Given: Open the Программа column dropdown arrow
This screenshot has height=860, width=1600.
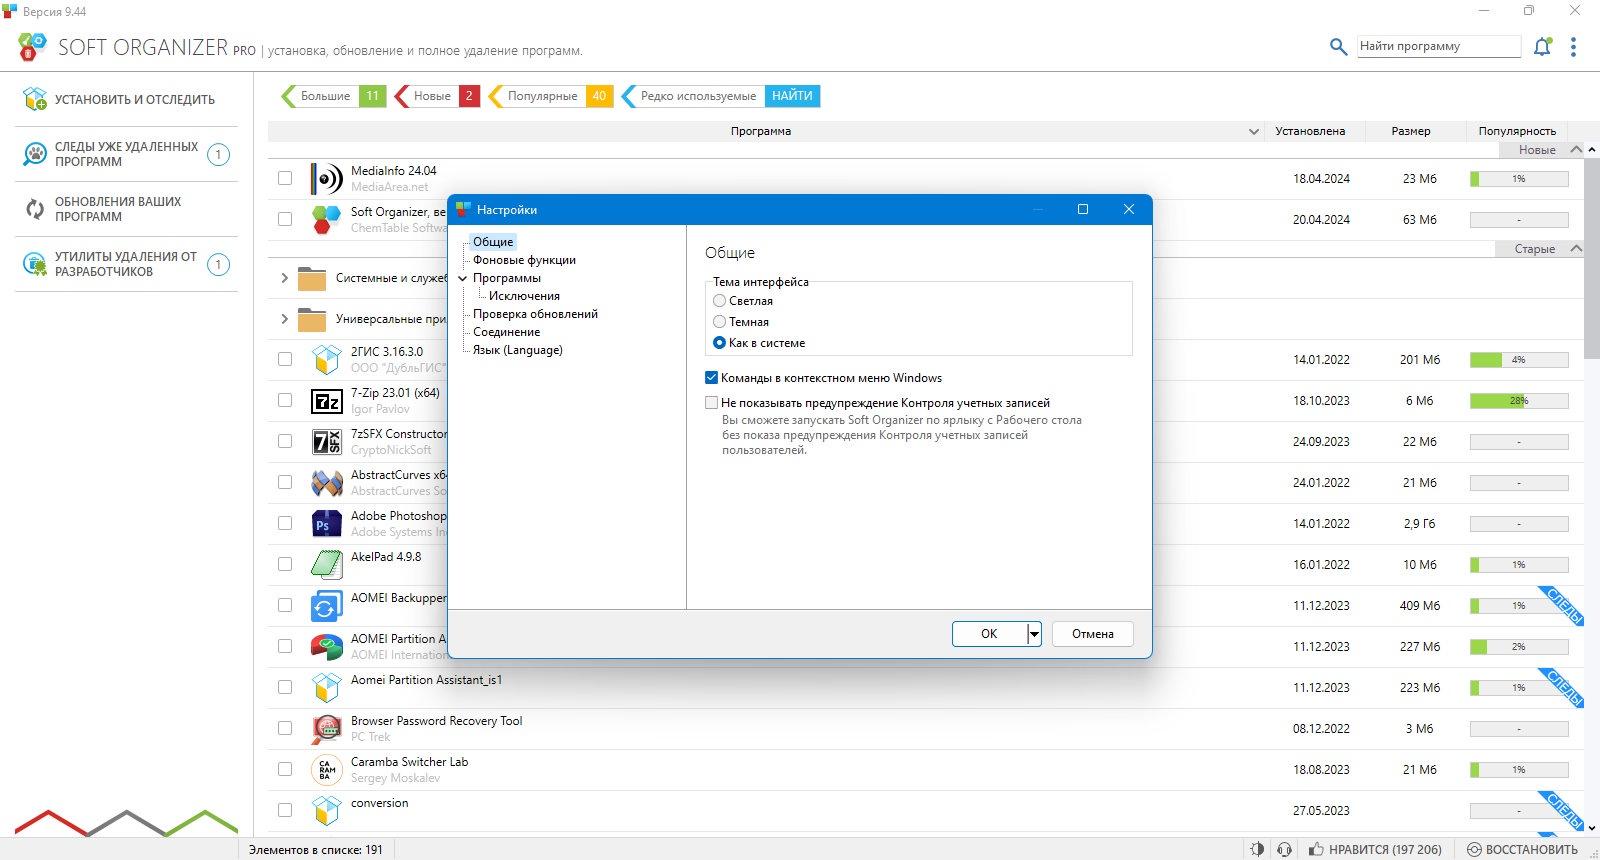Looking at the screenshot, I should tap(1254, 131).
